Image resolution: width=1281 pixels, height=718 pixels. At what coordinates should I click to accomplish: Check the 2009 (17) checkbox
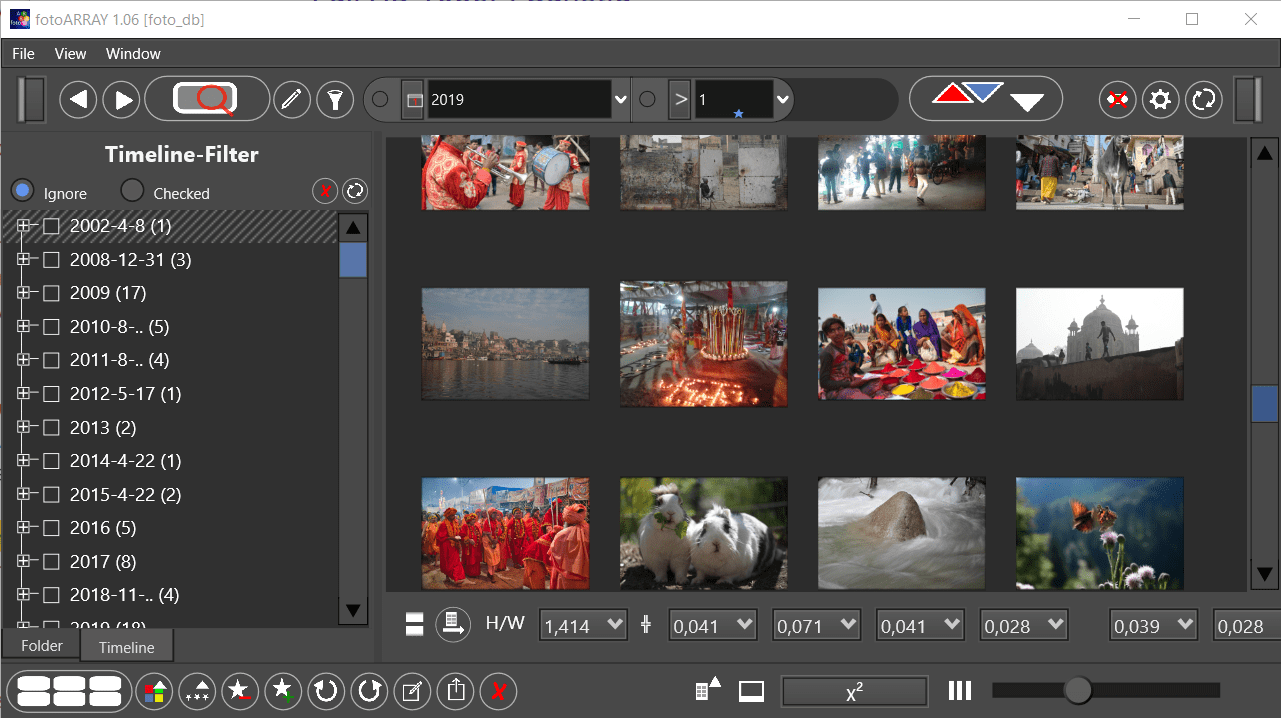pyautogui.click(x=51, y=294)
